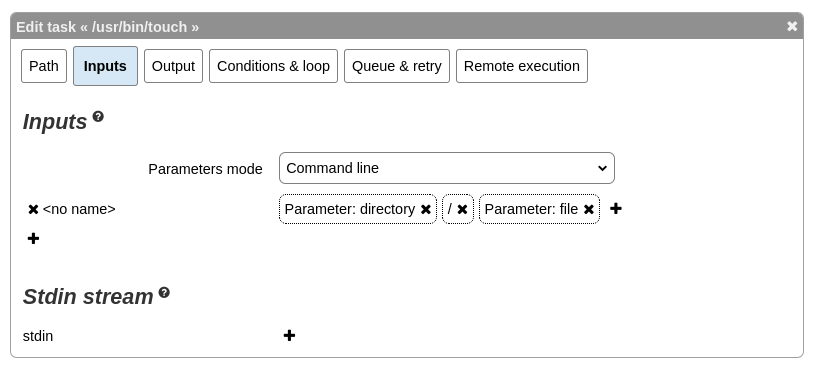Remove the 'Parameter: directory' chip

pyautogui.click(x=425, y=209)
